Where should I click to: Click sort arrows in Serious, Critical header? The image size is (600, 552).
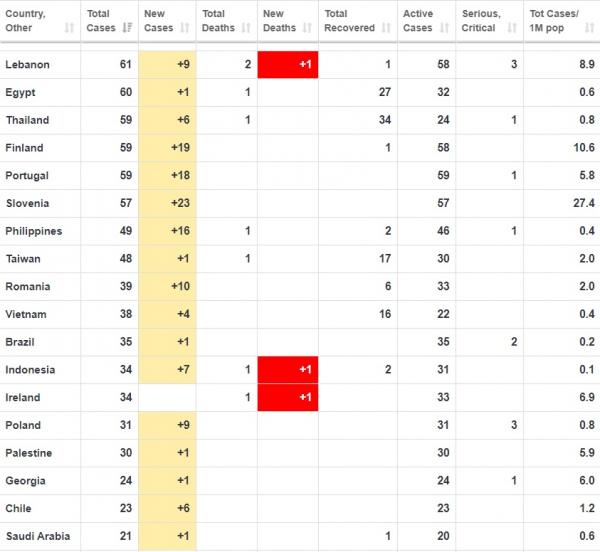[x=513, y=28]
